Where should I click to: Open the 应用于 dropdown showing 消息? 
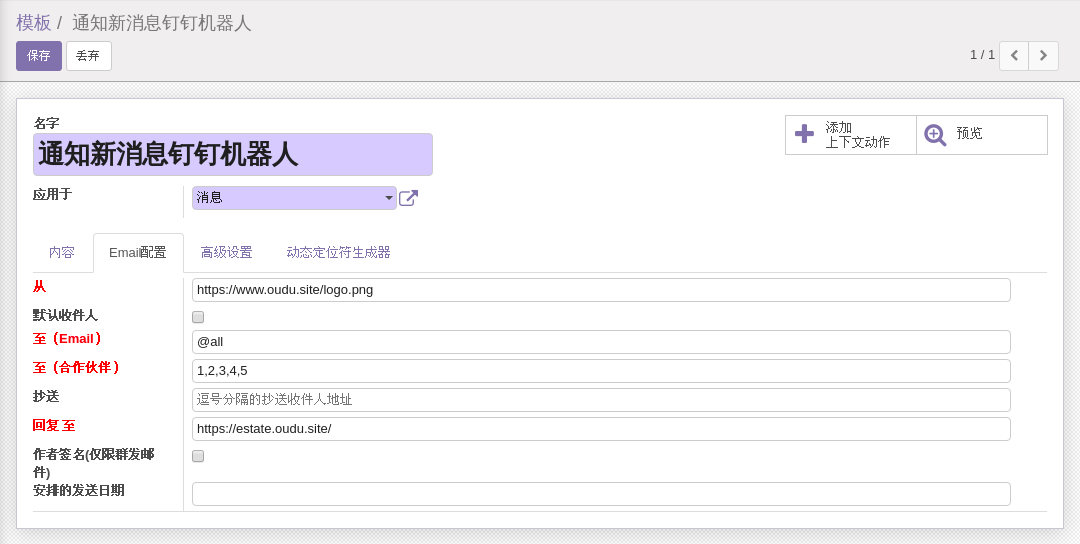[x=294, y=198]
